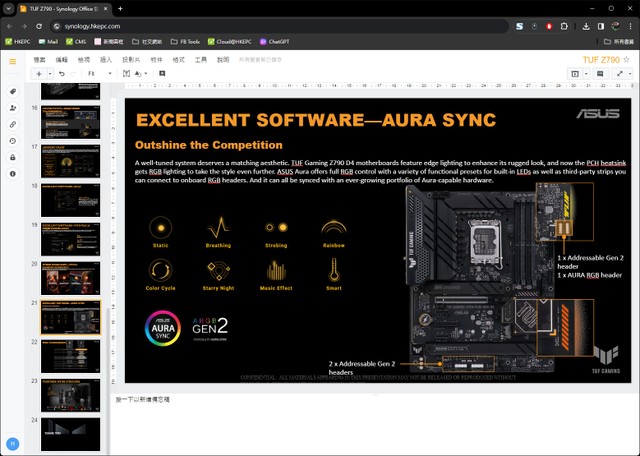Viewport: 640px width, 456px height.
Task: Select slide 17 thumbnail
Action: coord(70,161)
